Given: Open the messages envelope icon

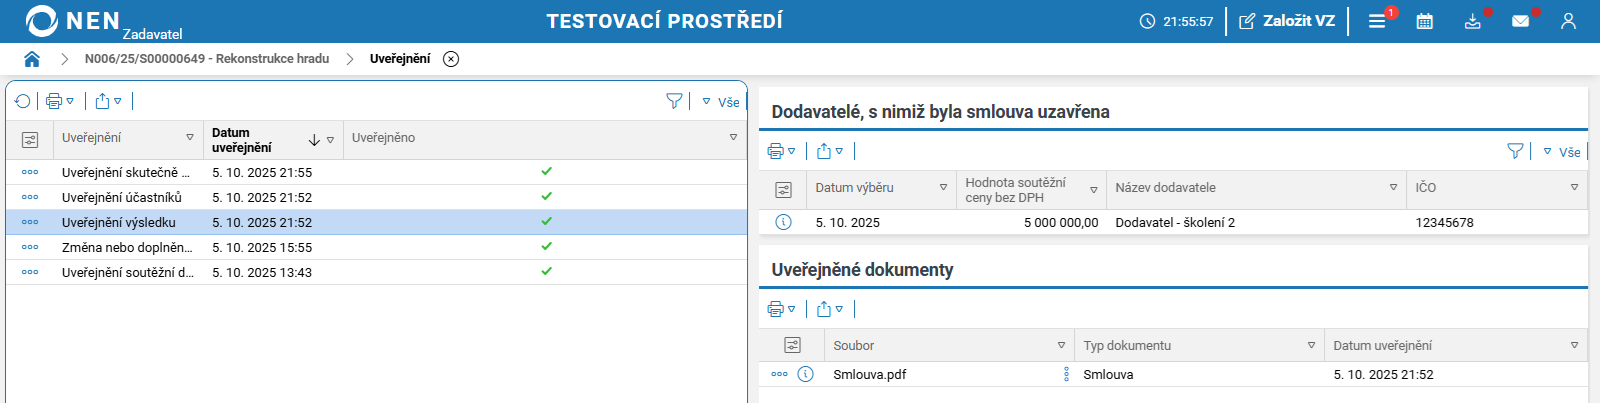Looking at the screenshot, I should tap(1520, 21).
